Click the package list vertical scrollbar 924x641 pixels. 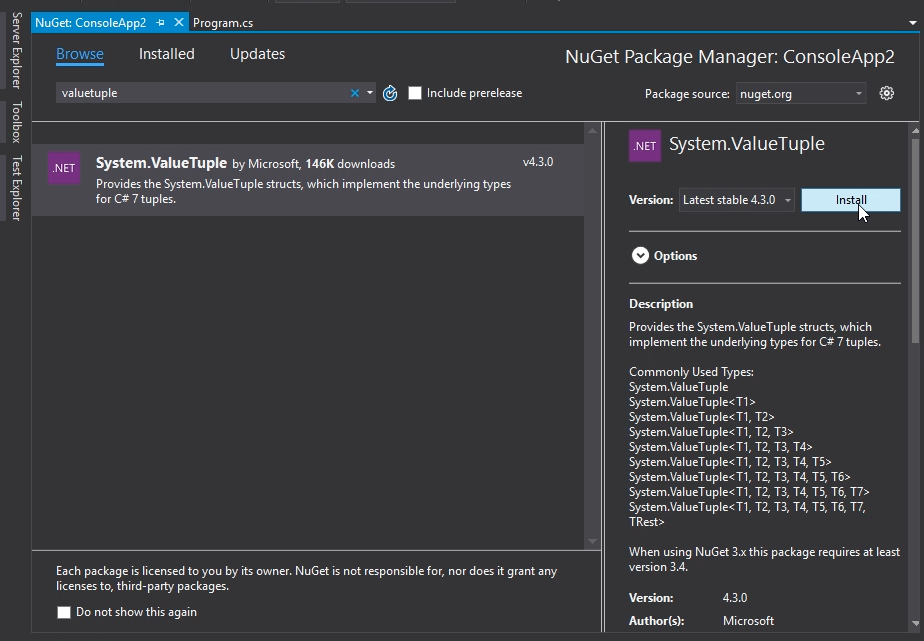click(x=592, y=336)
